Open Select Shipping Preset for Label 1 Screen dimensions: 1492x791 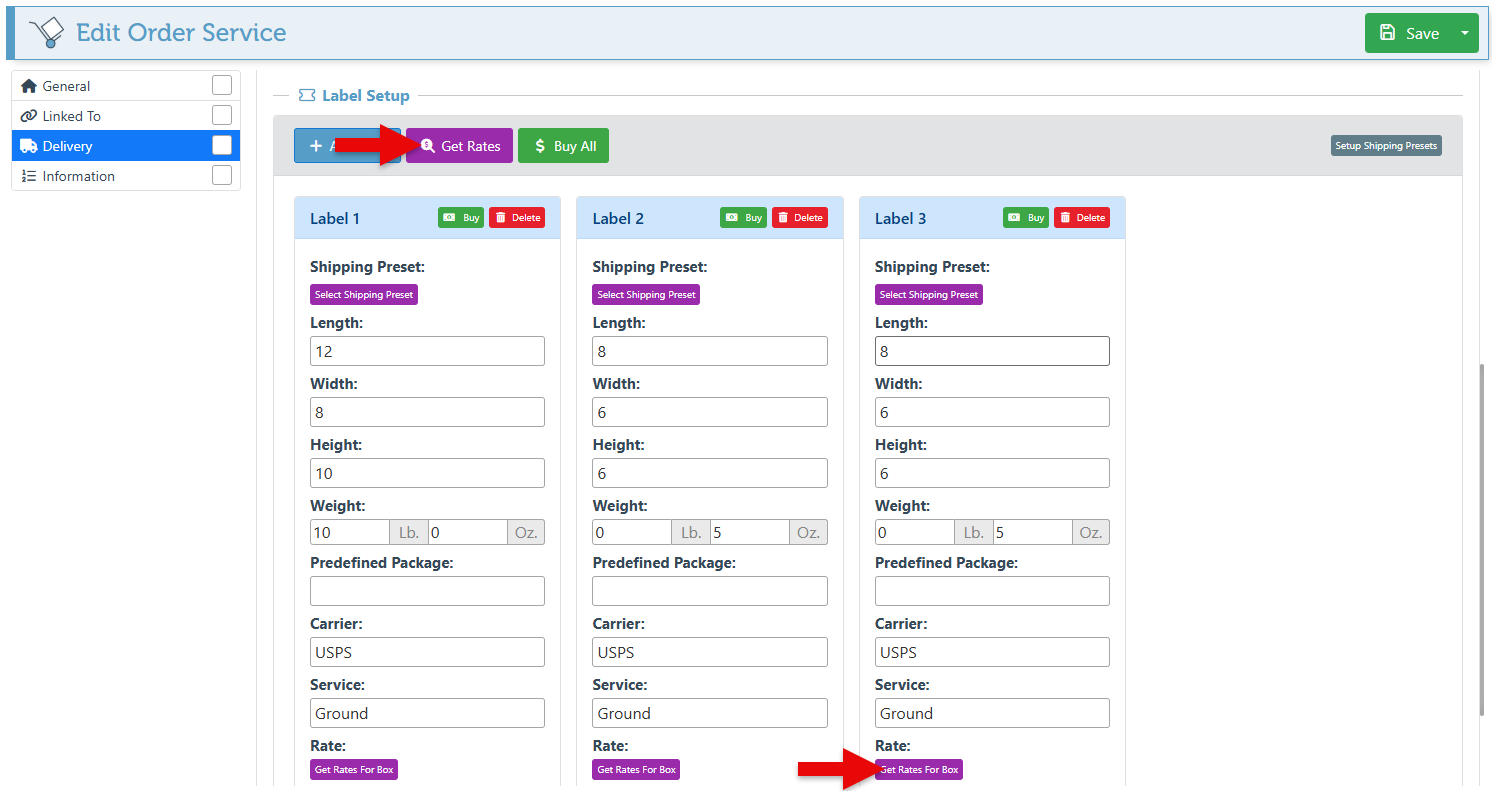click(x=363, y=295)
